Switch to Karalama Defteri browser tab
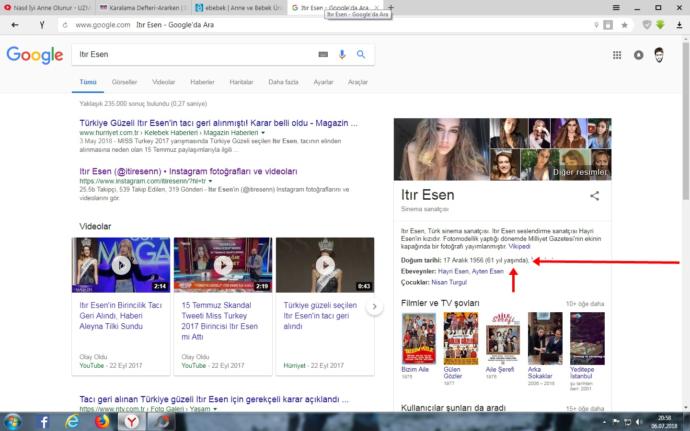Screen dimensions: 690x431 [143, 7]
